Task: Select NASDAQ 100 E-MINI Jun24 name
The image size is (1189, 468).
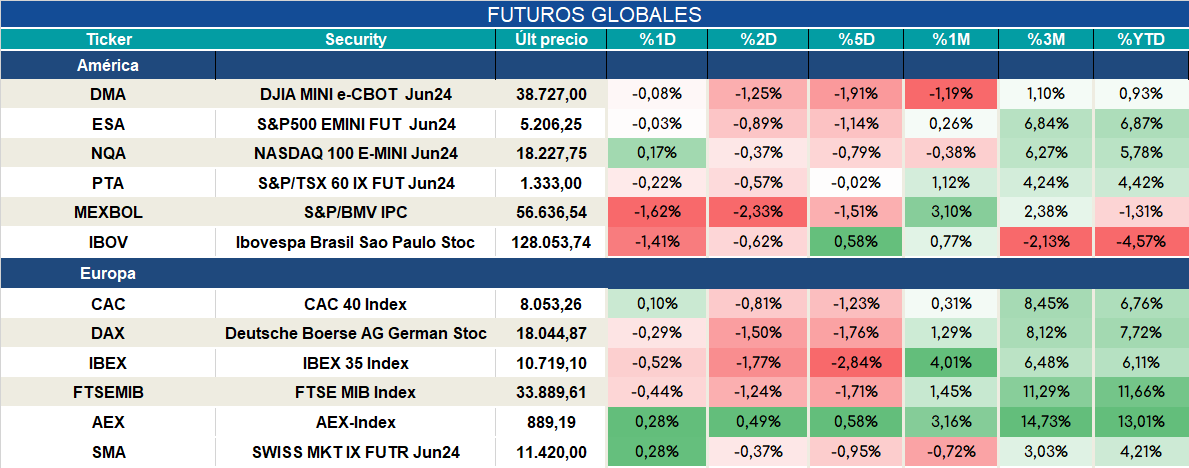Action: click(356, 153)
